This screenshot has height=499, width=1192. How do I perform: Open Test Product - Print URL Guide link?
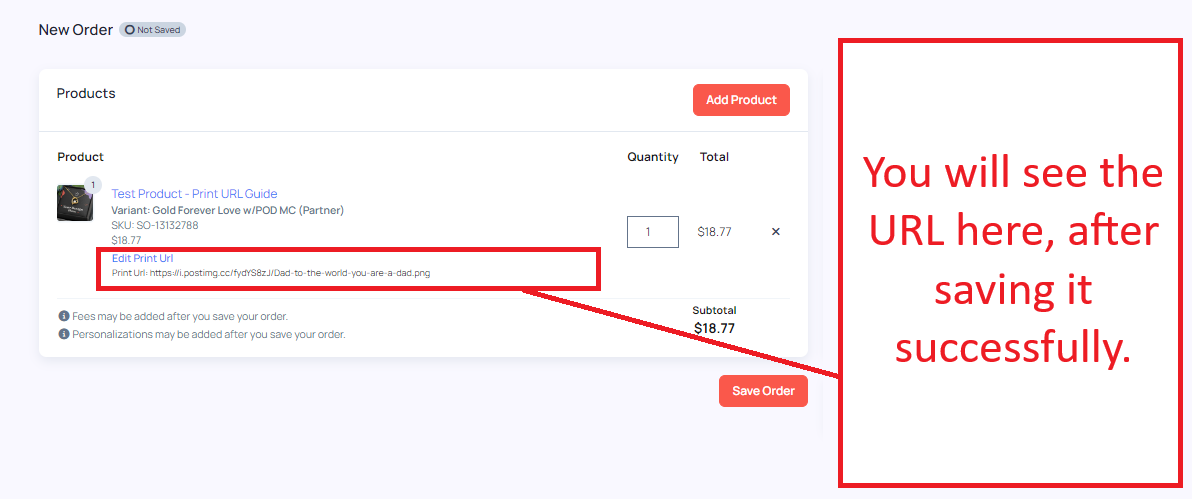click(195, 193)
